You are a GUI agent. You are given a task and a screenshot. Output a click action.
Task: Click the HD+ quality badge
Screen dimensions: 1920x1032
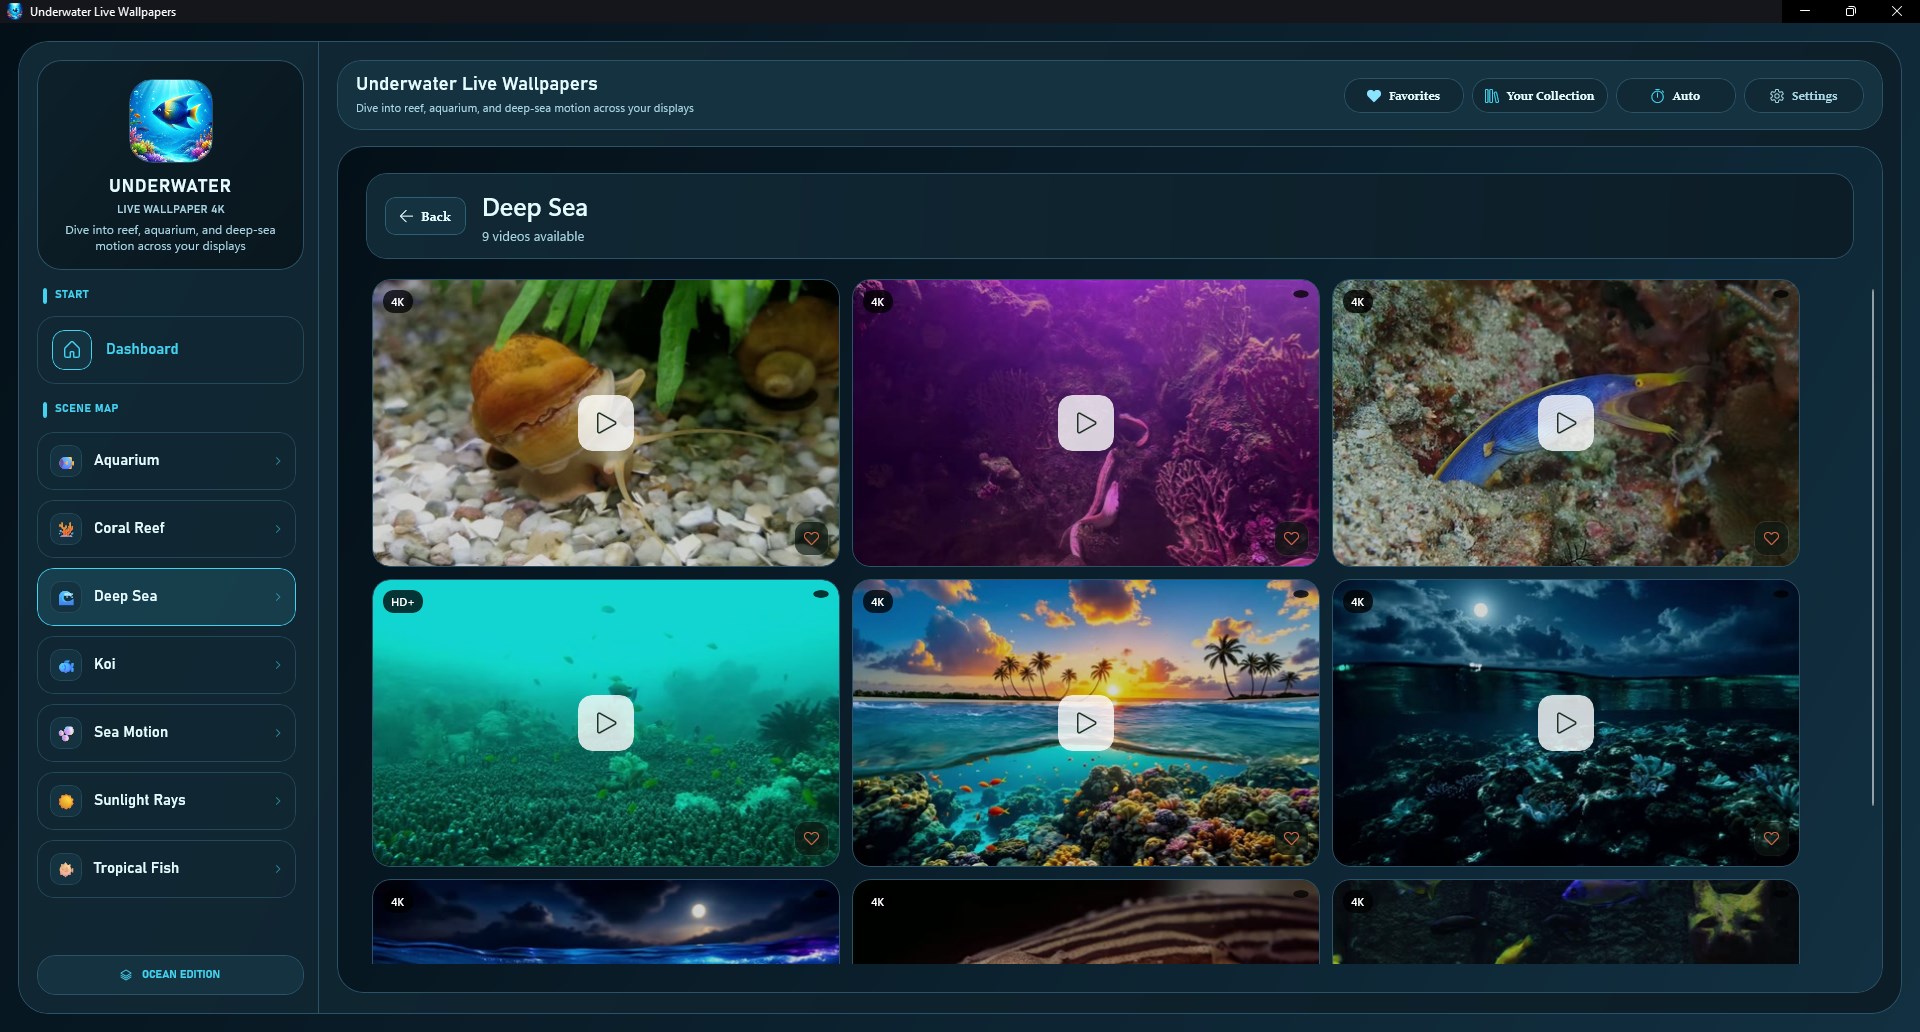402,602
